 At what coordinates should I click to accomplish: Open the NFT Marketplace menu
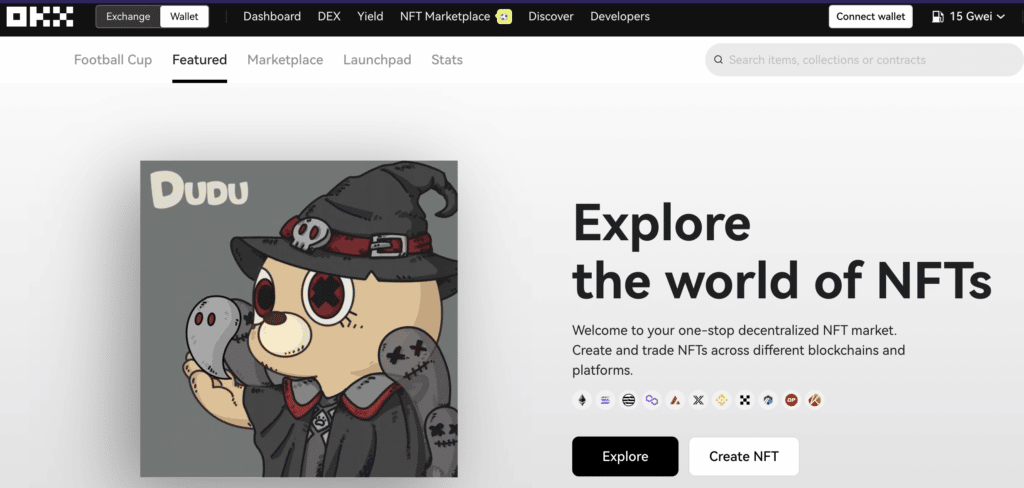445,17
